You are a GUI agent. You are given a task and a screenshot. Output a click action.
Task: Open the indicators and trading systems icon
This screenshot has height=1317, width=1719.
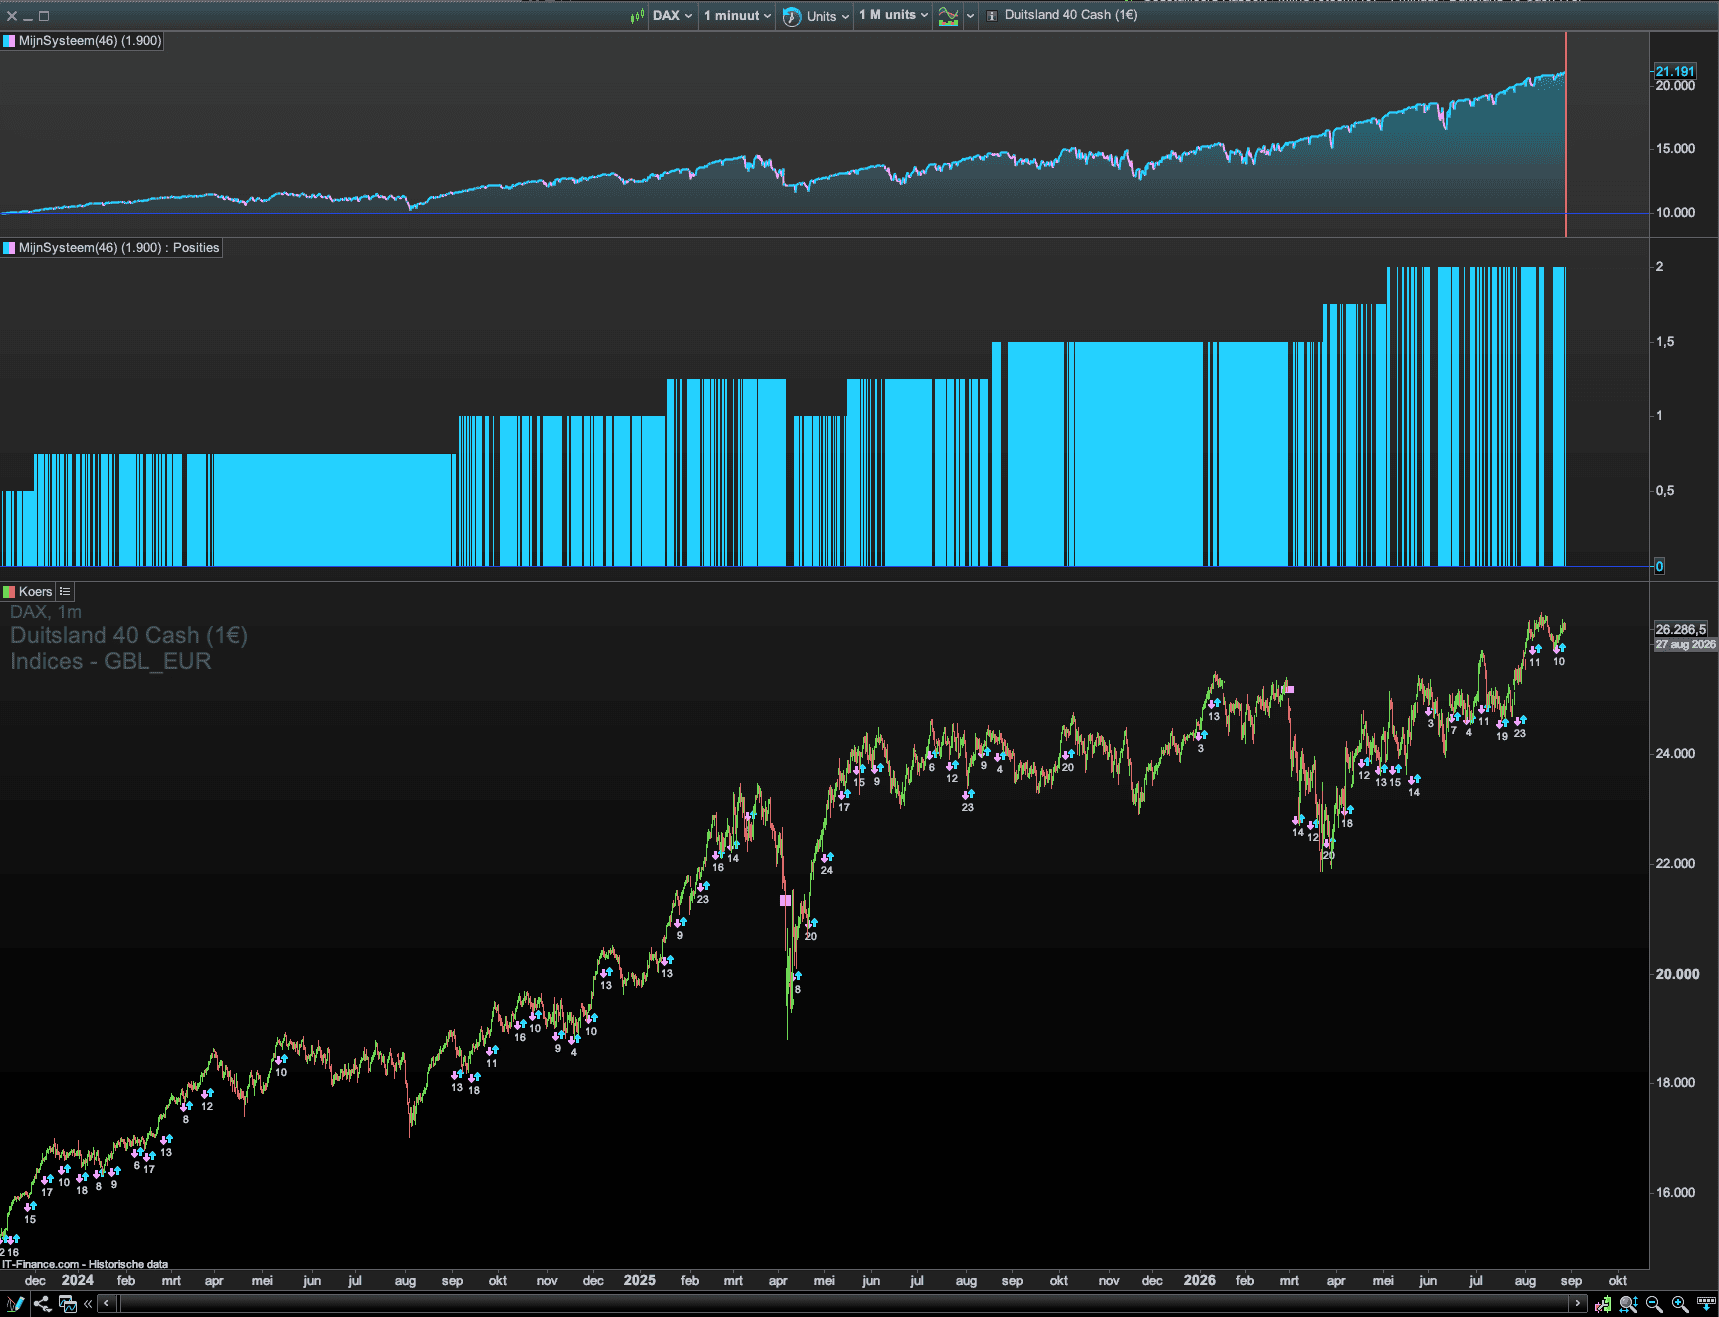tap(948, 16)
